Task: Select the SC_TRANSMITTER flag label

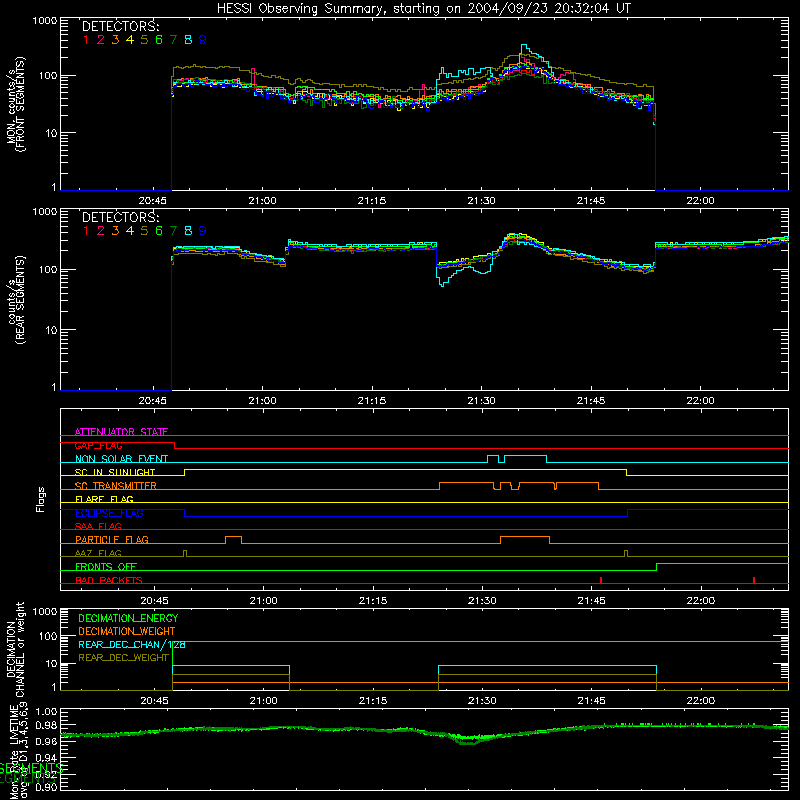Action: [x=116, y=486]
